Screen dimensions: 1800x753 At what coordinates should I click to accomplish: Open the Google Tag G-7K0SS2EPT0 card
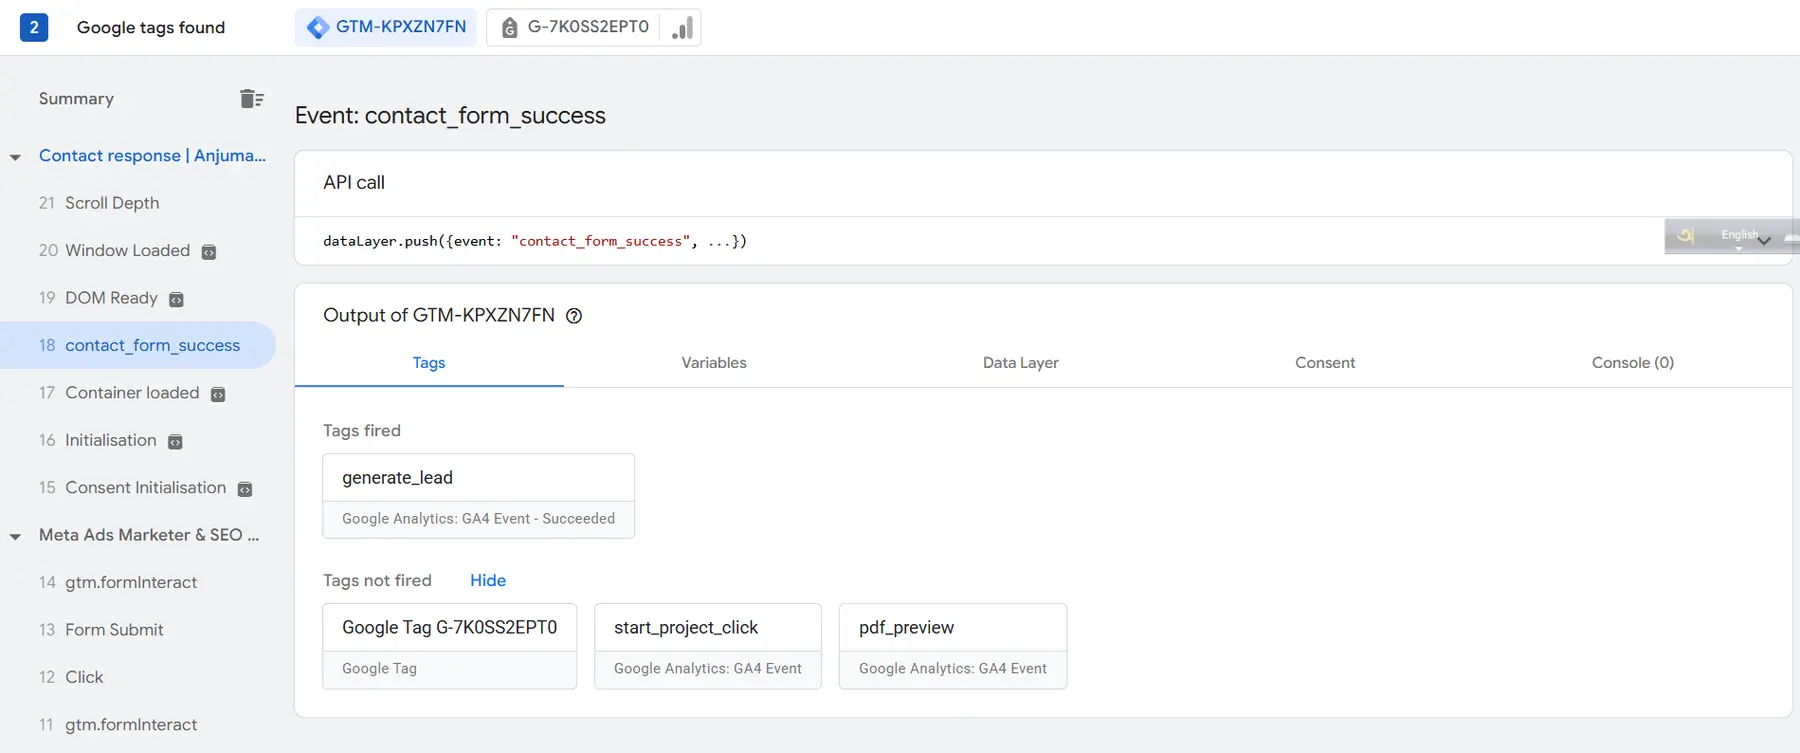click(450, 646)
